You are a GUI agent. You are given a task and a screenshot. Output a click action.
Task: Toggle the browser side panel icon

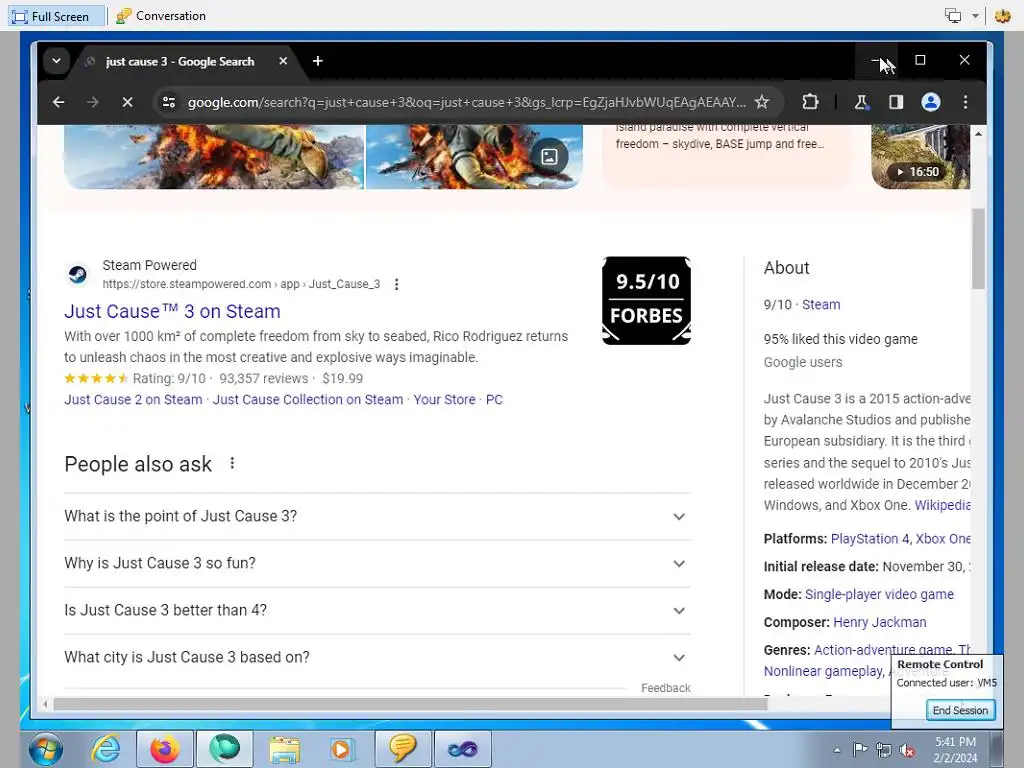pos(896,102)
